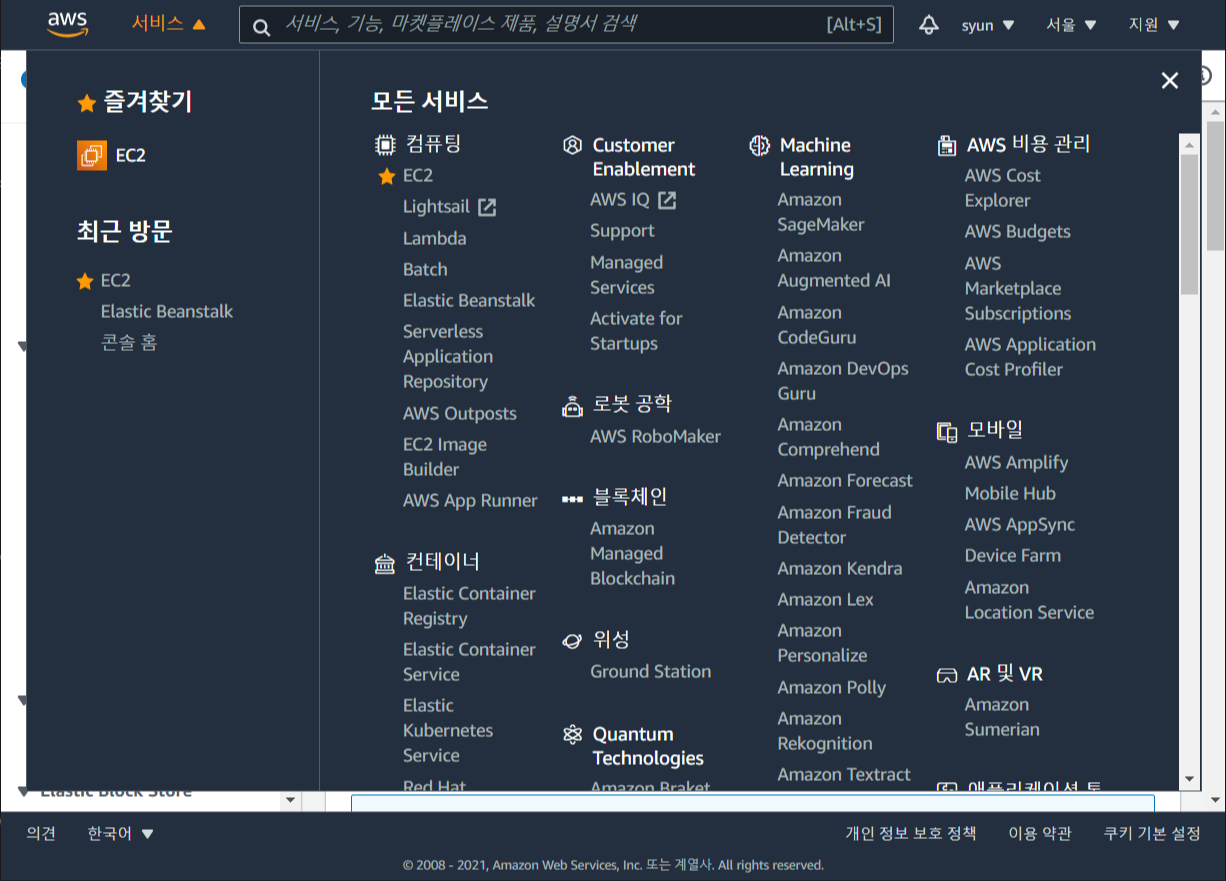Open EC2 Image Builder

pyautogui.click(x=445, y=457)
